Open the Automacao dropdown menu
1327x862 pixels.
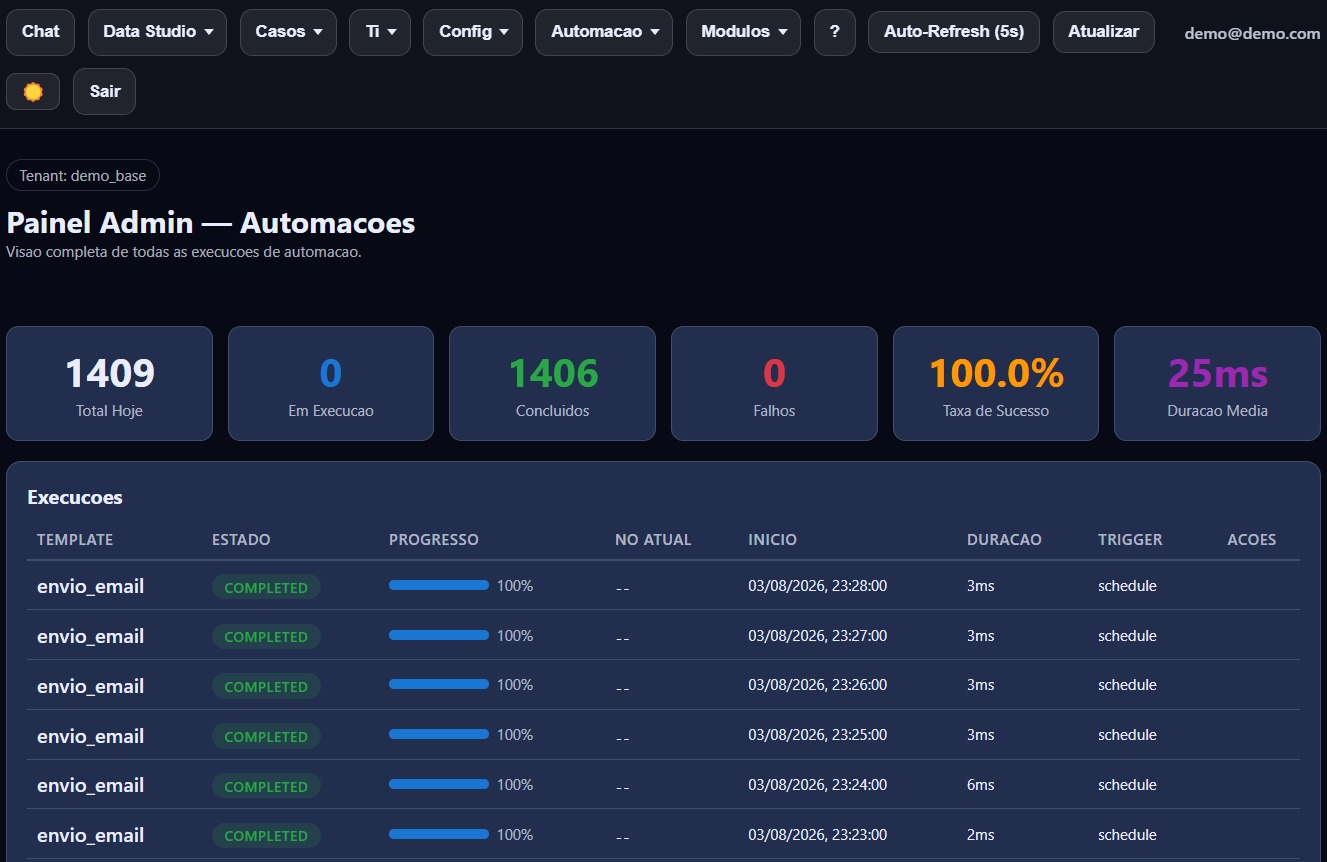tap(604, 32)
